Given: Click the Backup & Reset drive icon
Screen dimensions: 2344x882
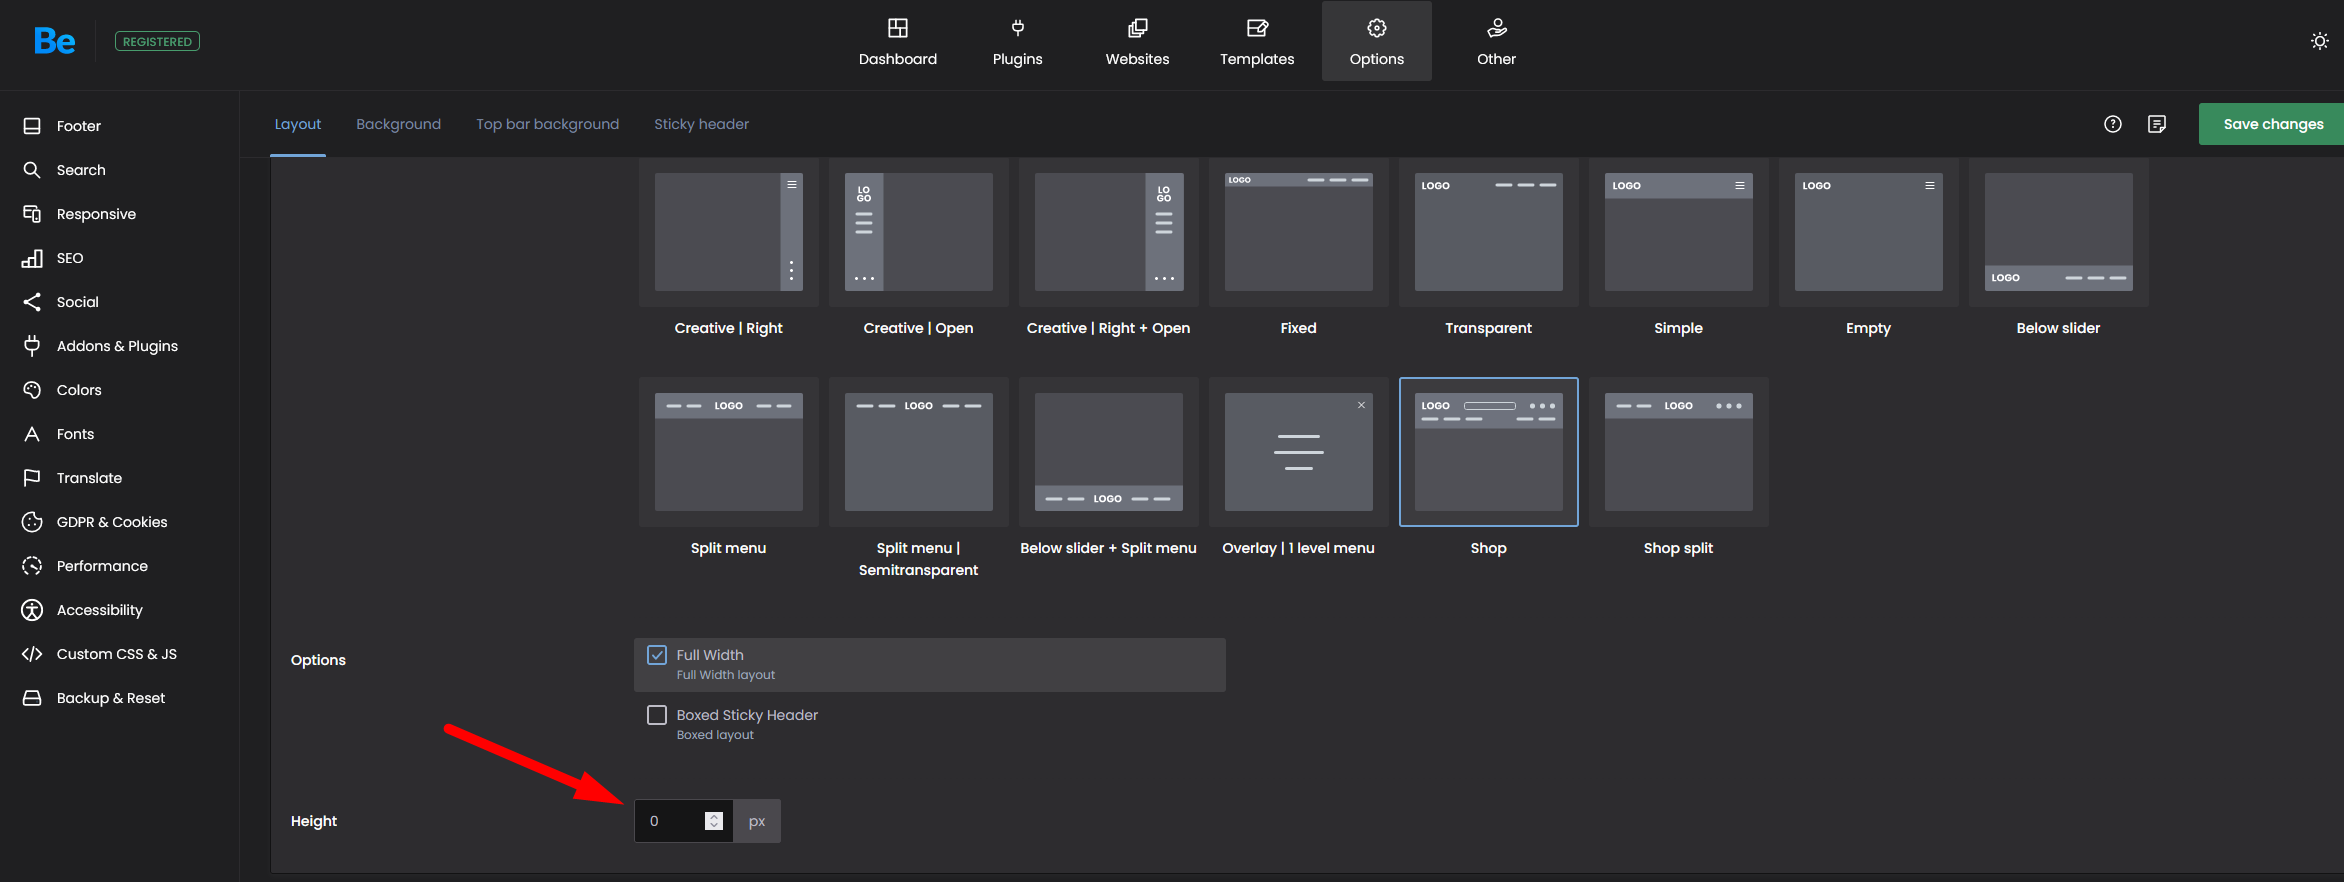Looking at the screenshot, I should coord(32,698).
